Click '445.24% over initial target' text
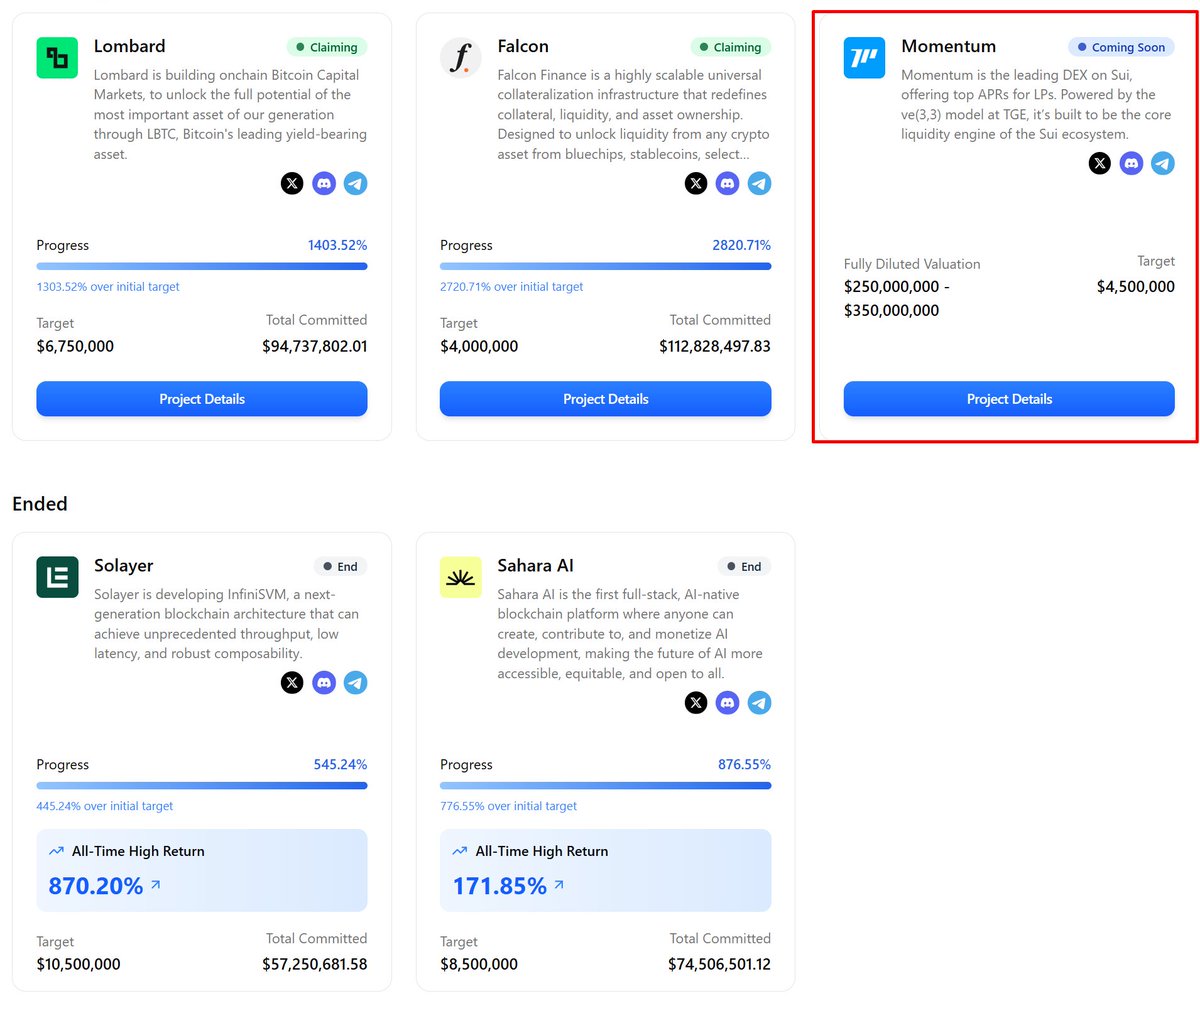Viewport: 1200px width, 1023px height. (105, 806)
